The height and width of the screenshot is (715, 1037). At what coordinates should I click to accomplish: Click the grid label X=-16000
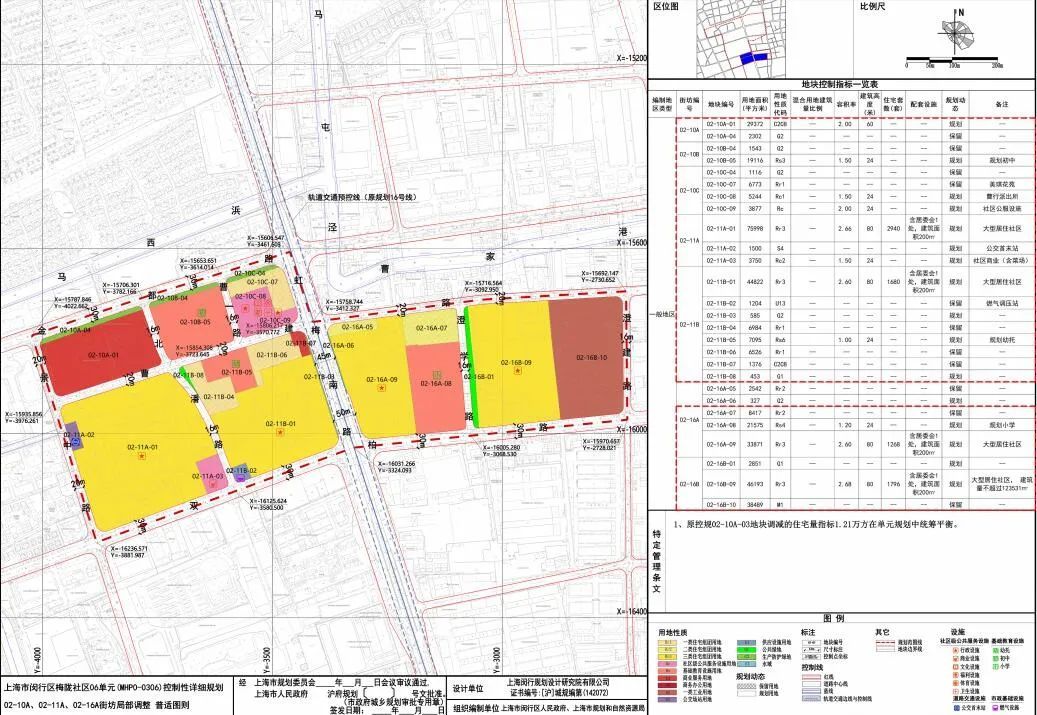pos(632,429)
